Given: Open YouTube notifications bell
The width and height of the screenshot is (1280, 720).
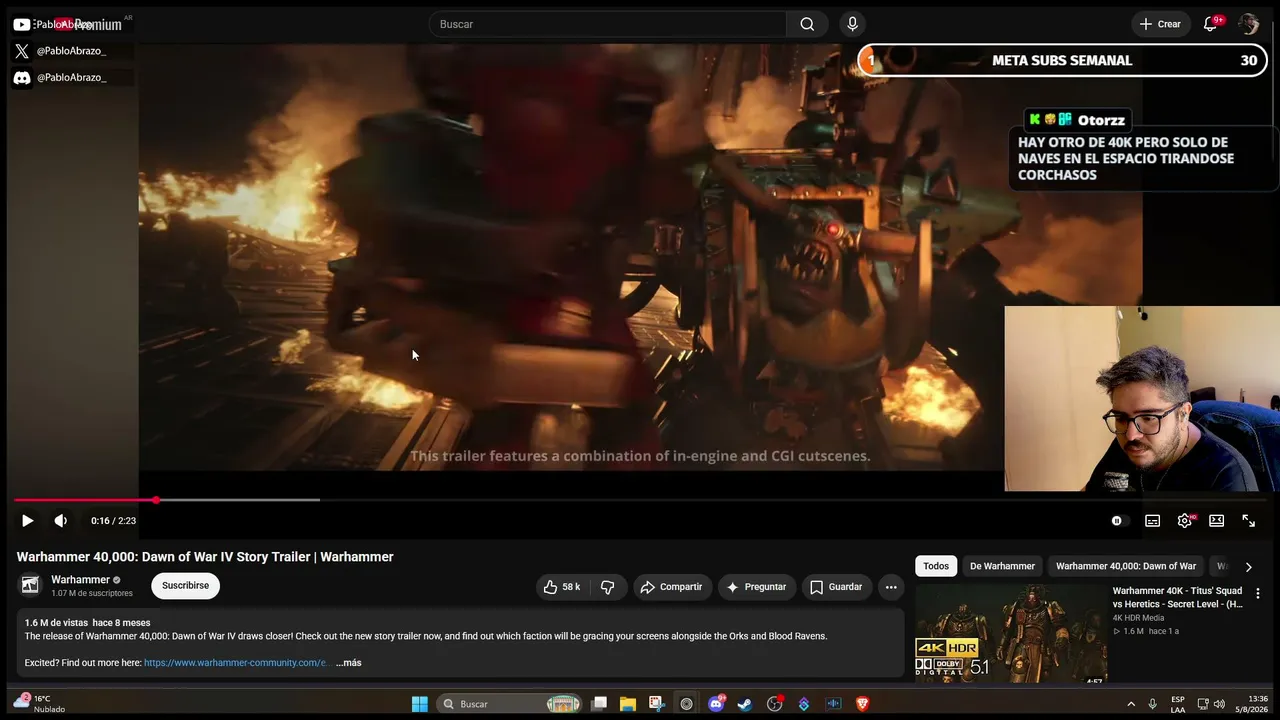Looking at the screenshot, I should [1210, 24].
